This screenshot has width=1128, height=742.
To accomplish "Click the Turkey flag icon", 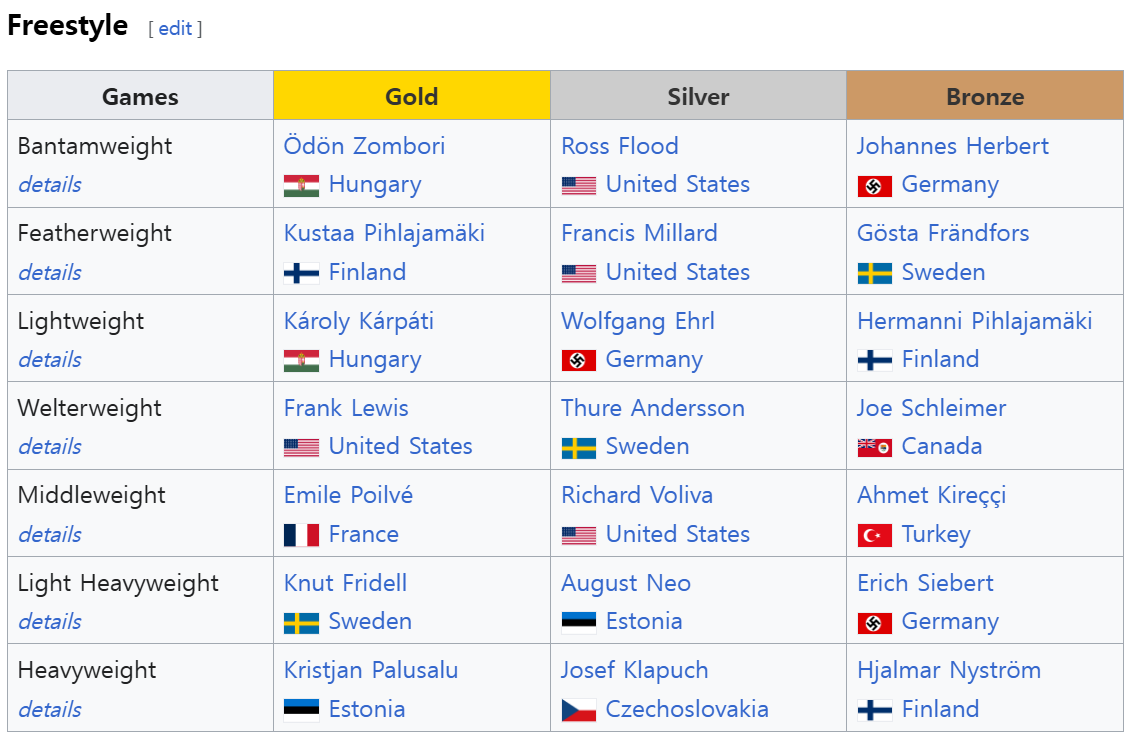I will [x=875, y=535].
